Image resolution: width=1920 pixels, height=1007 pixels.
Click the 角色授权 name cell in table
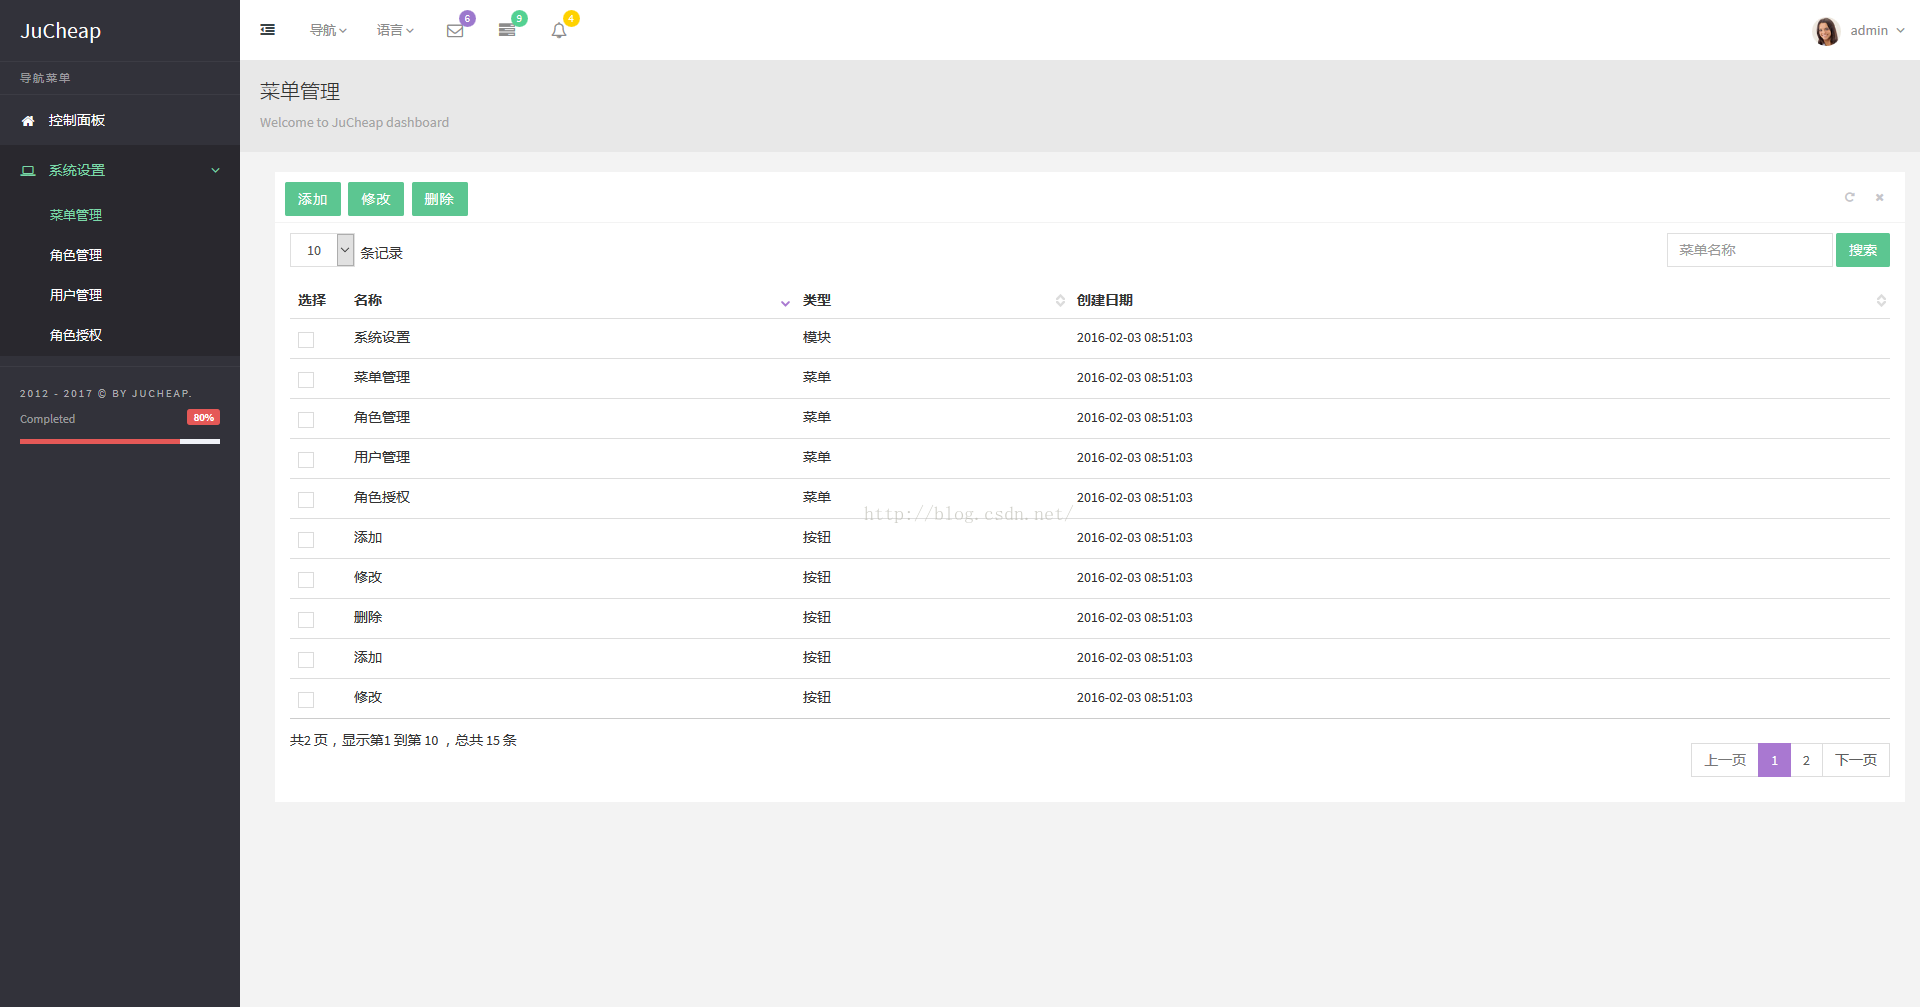(382, 498)
